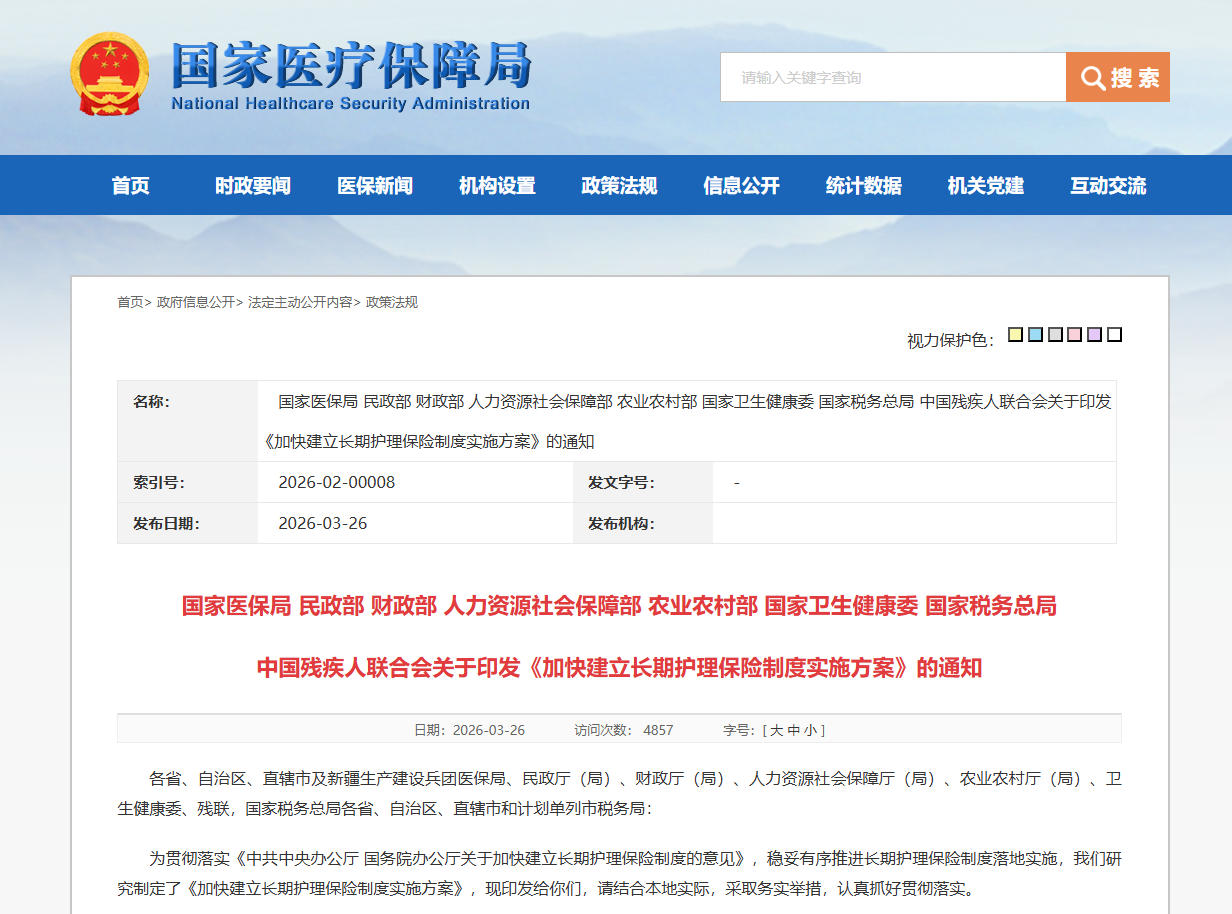Click 法定主动公开内容 breadcrumb link
Image resolution: width=1232 pixels, height=914 pixels.
pyautogui.click(x=300, y=302)
